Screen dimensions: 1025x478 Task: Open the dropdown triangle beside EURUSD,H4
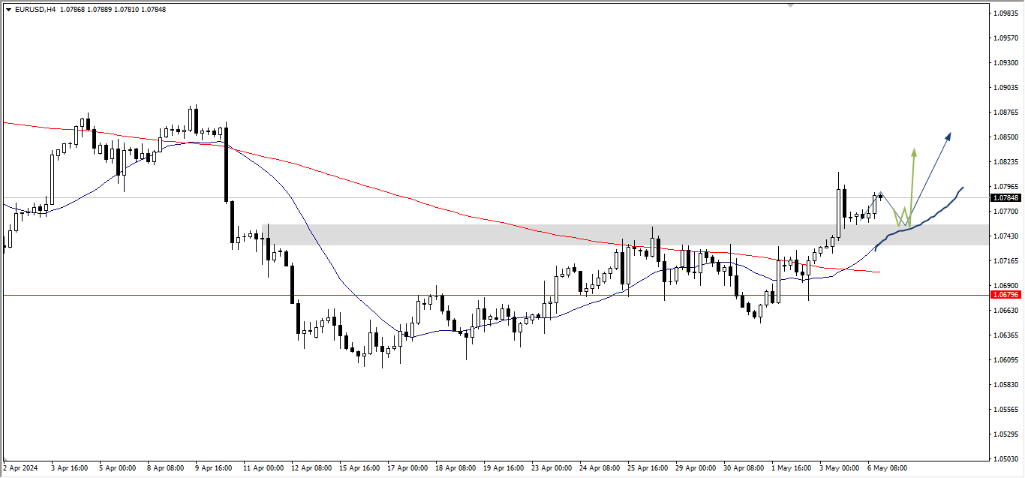click(6, 8)
